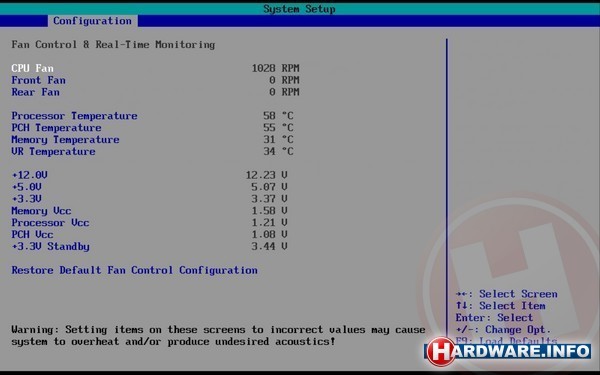The width and height of the screenshot is (600, 375).
Task: Click the Enter: Select help hint
Action: (494, 317)
